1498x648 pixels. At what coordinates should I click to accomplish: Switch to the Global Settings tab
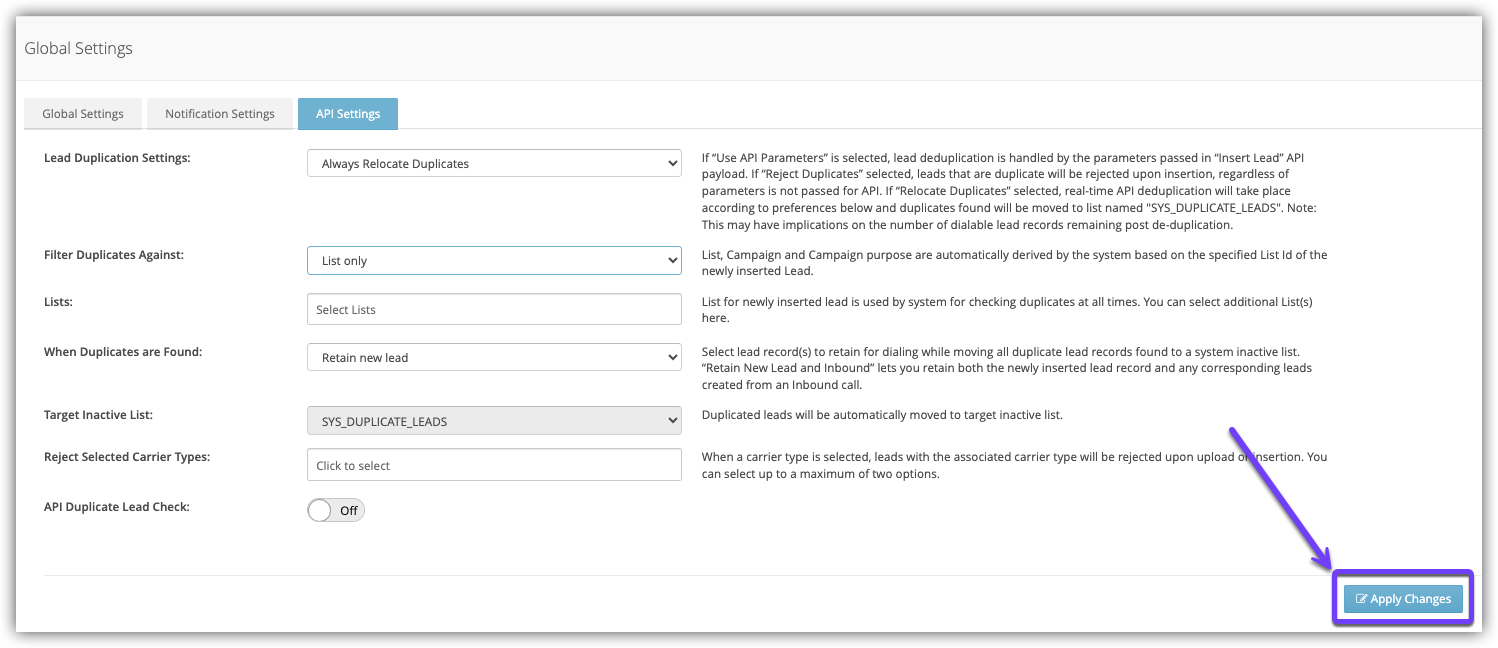click(83, 114)
